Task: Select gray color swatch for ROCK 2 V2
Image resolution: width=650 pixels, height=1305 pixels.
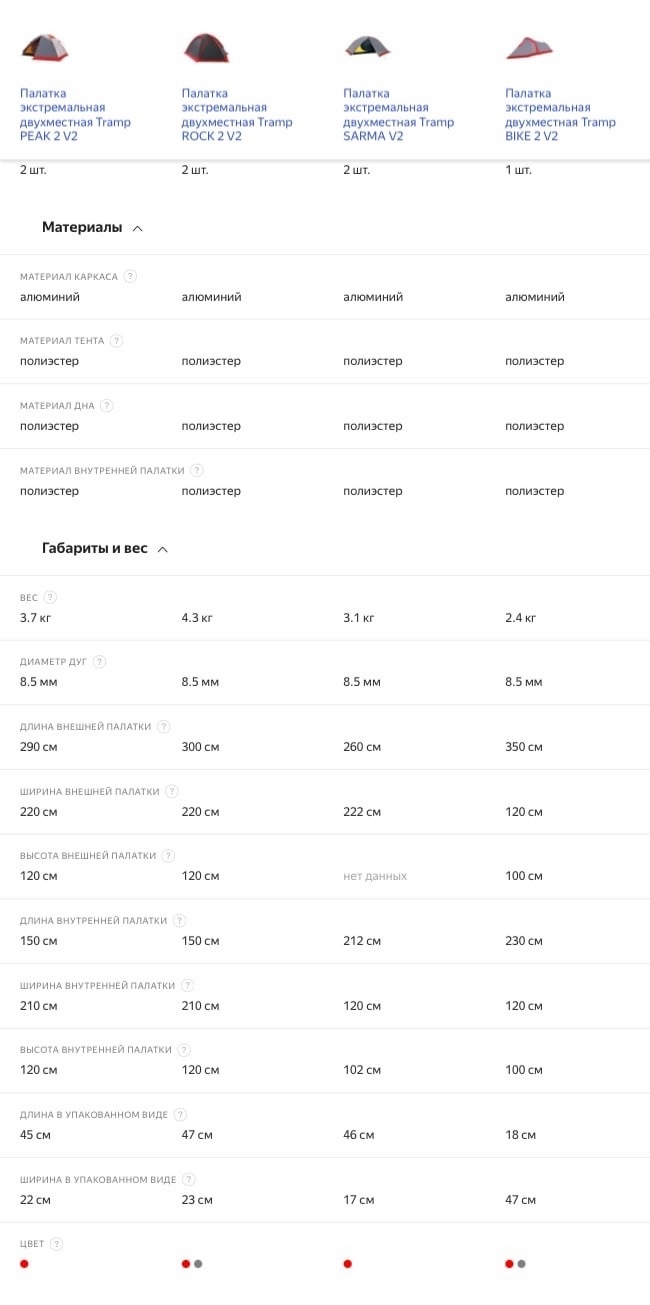Action: (198, 1264)
